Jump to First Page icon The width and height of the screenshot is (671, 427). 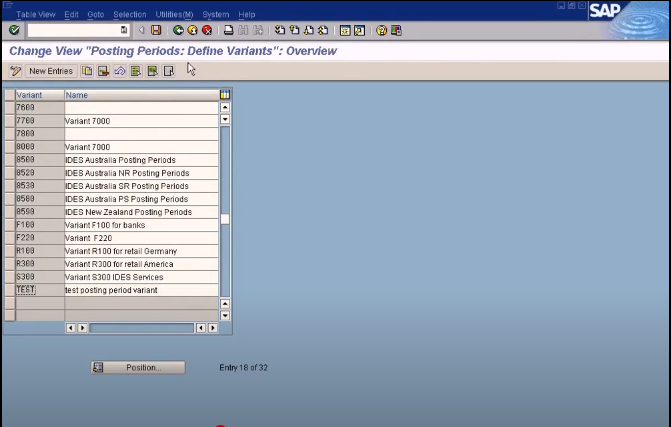pyautogui.click(x=279, y=30)
